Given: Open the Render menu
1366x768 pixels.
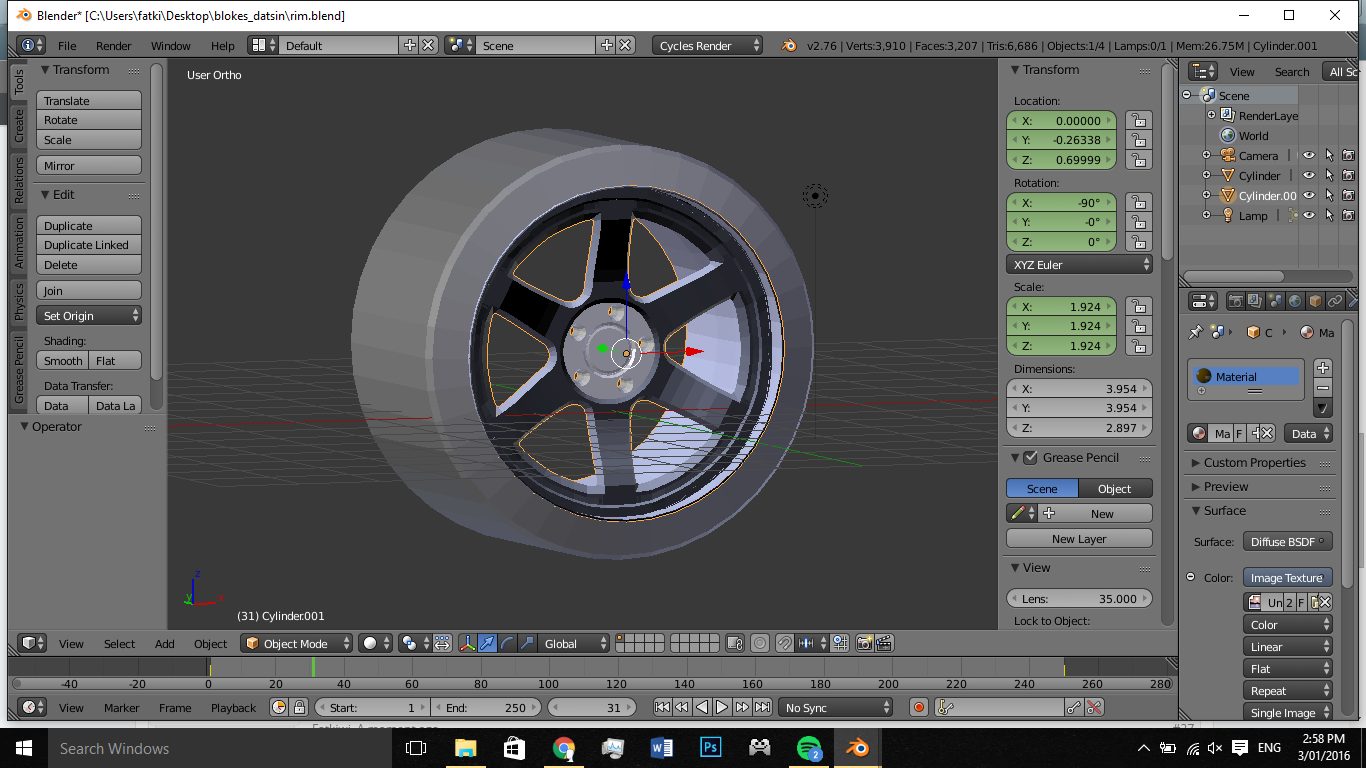Looking at the screenshot, I should [x=114, y=46].
